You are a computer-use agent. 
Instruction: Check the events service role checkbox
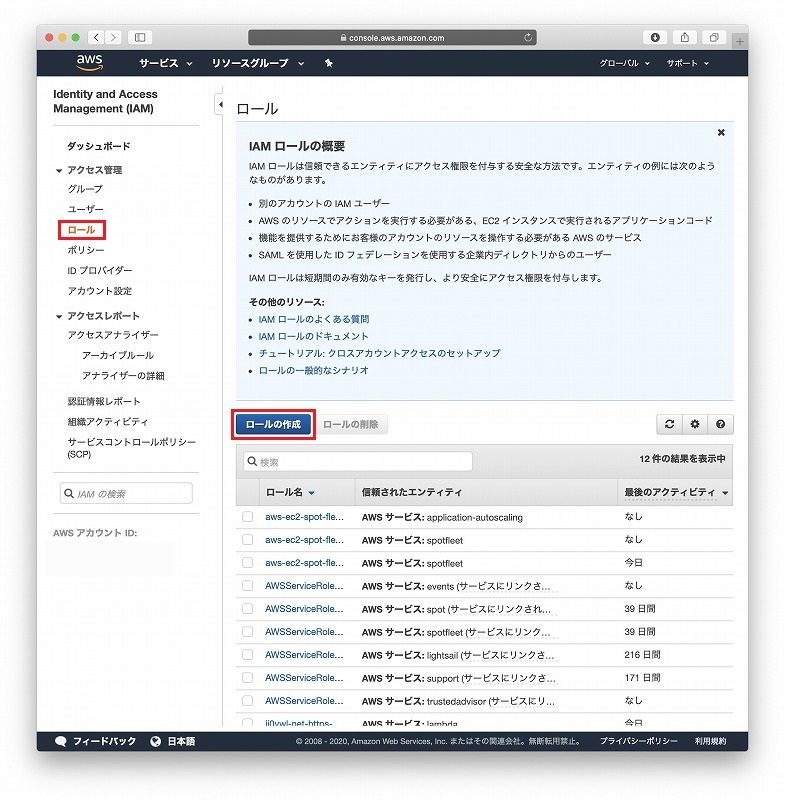pyautogui.click(x=247, y=586)
